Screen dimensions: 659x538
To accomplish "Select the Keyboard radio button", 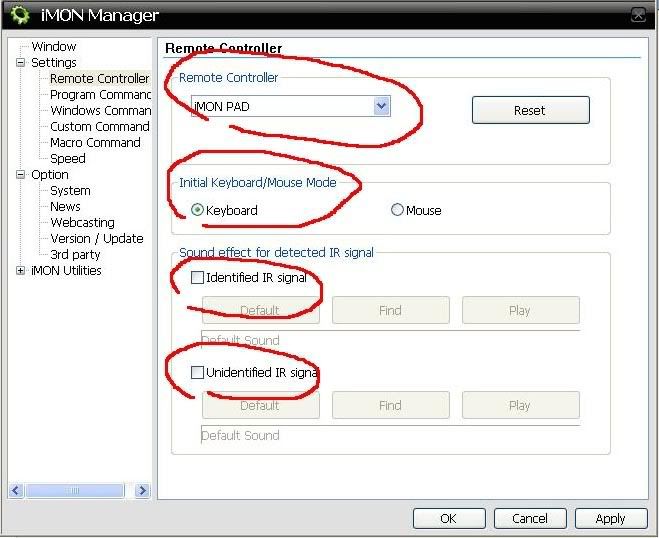I will pyautogui.click(x=197, y=210).
